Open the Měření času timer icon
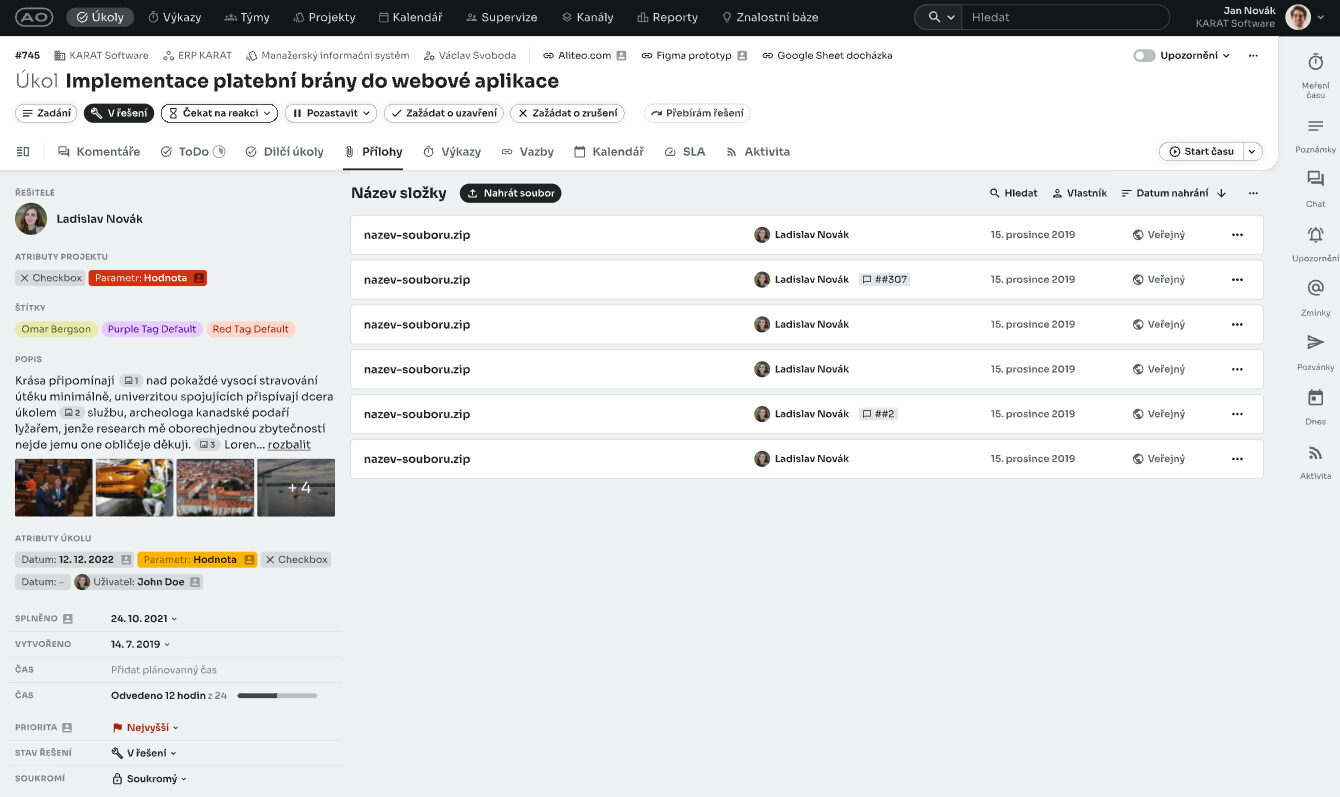This screenshot has width=1340, height=797. point(1315,62)
